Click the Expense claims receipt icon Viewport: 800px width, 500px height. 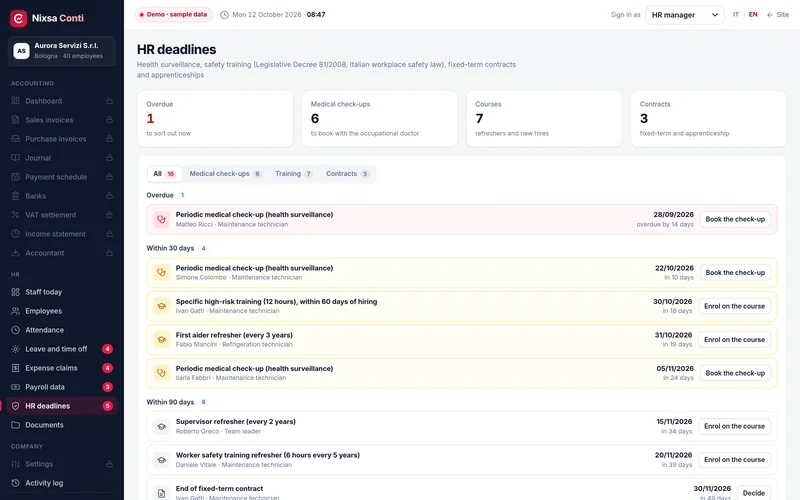[x=15, y=368]
